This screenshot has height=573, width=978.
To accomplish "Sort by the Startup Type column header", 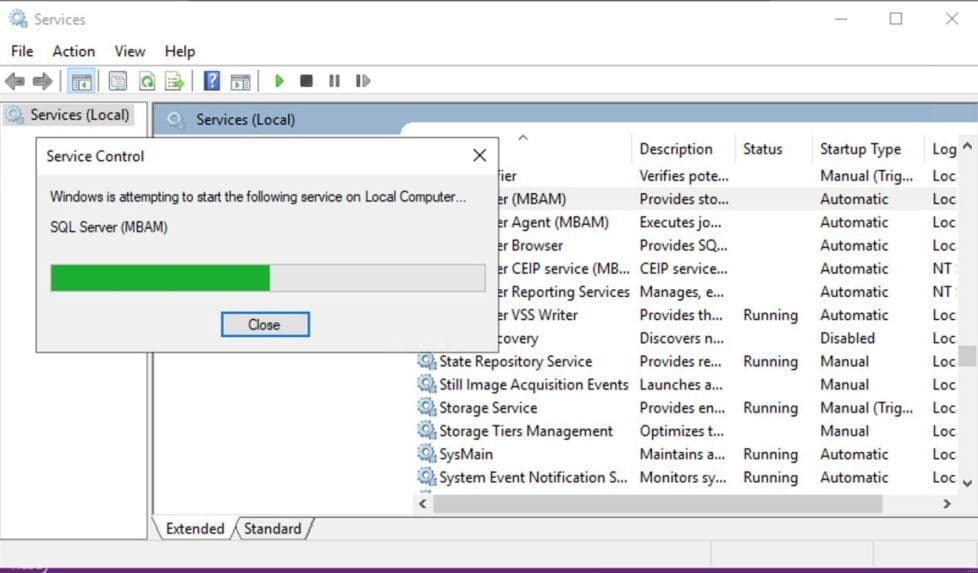I will [860, 149].
